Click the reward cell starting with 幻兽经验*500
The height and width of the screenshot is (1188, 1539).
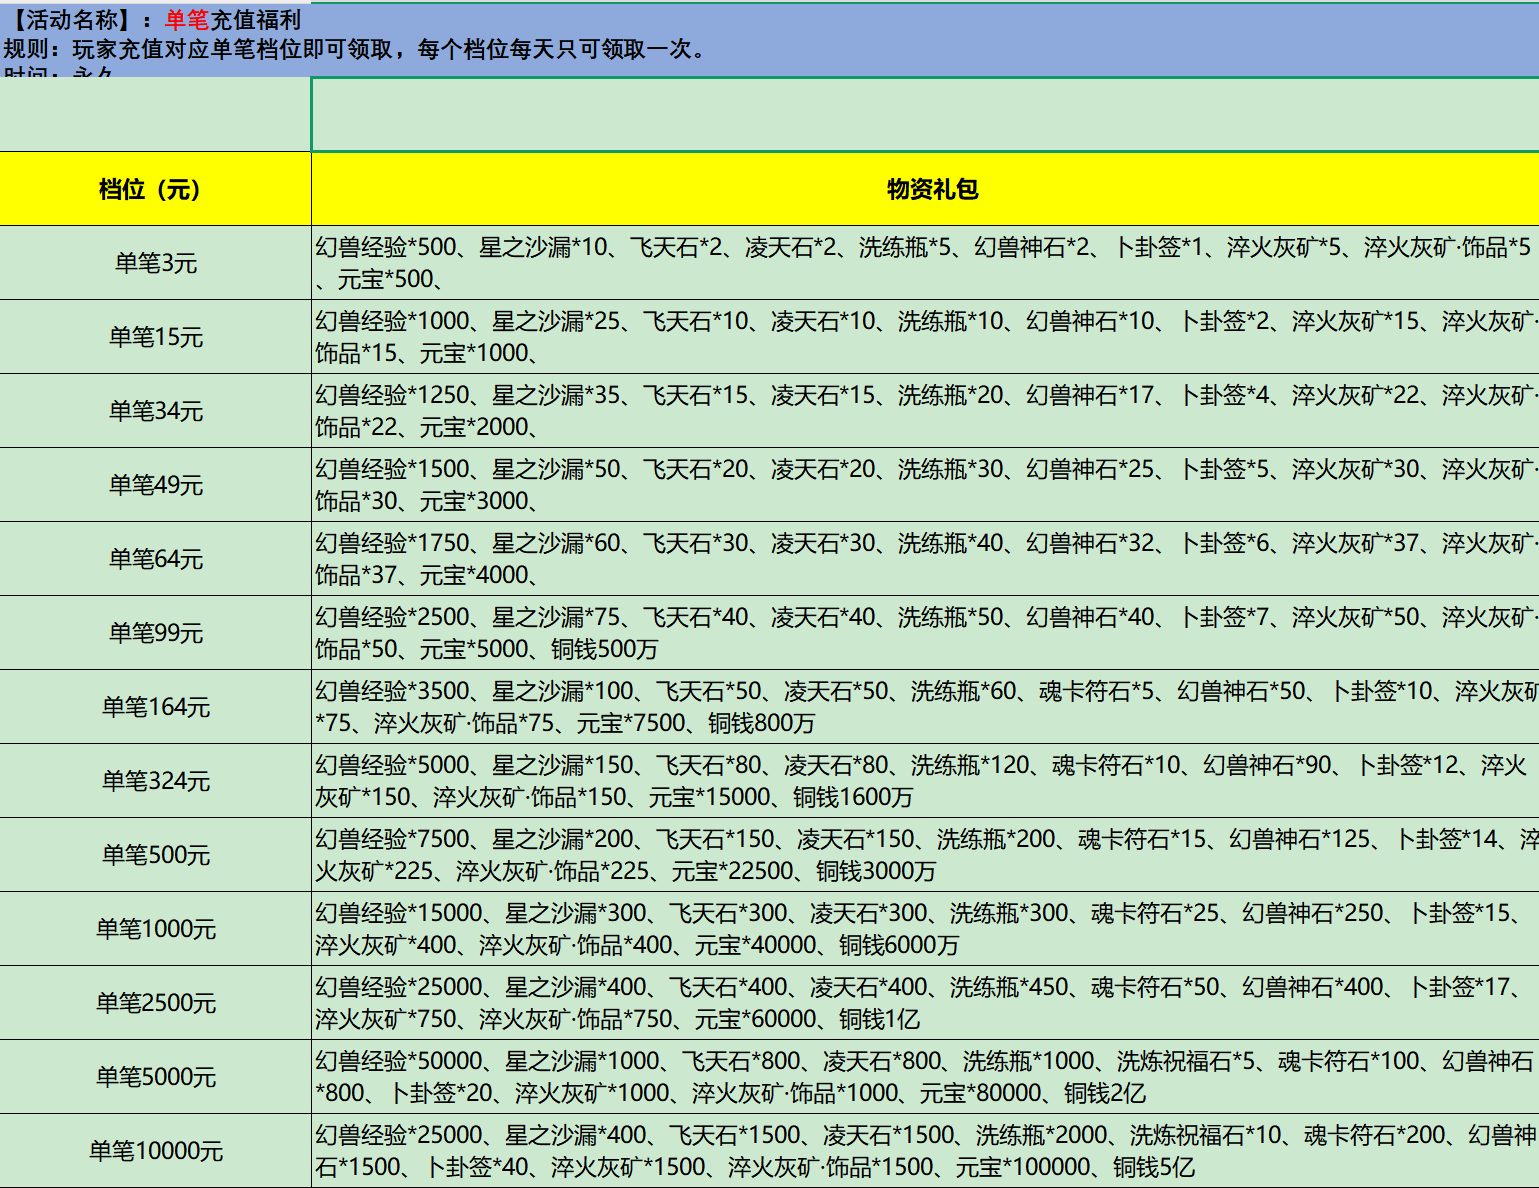click(925, 263)
